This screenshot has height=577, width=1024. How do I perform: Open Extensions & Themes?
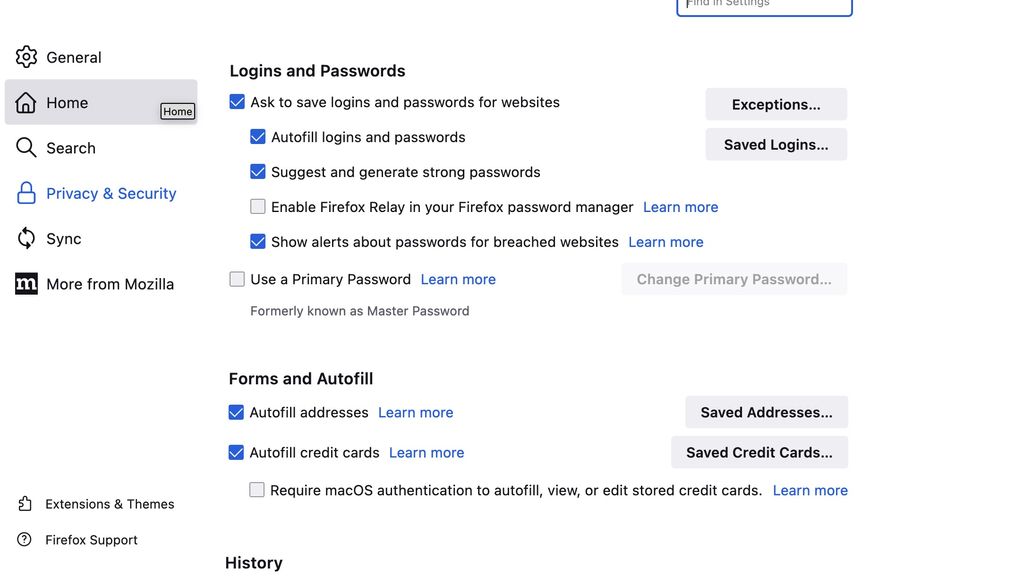[x=108, y=503]
